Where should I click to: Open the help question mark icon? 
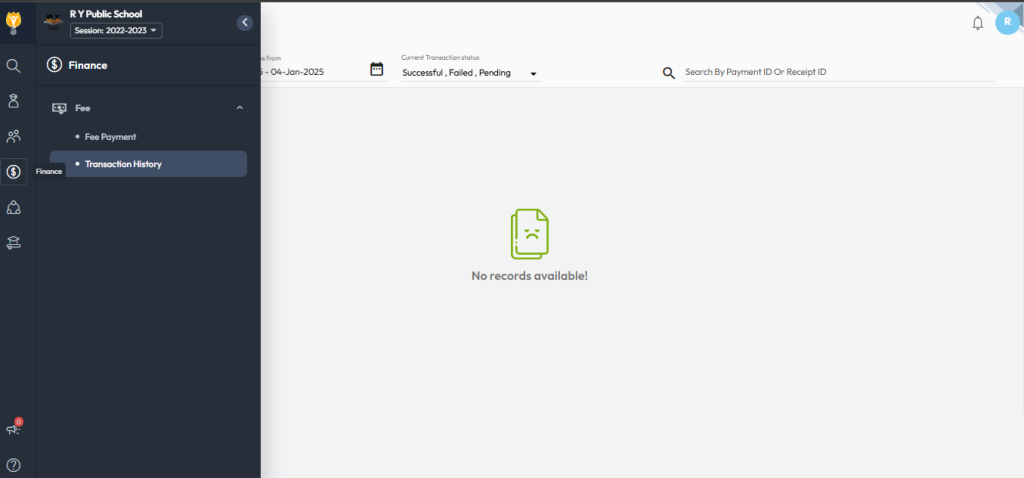click(x=14, y=464)
